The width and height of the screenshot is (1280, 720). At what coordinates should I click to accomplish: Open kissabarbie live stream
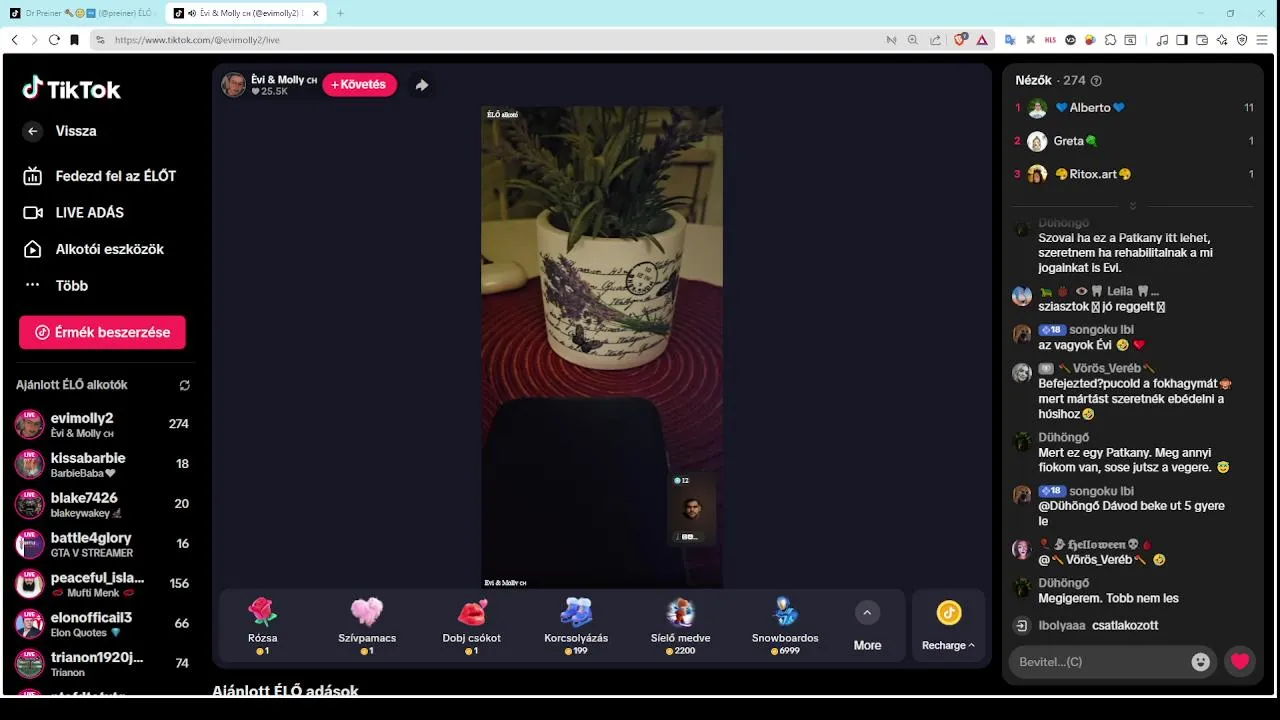pyautogui.click(x=102, y=464)
